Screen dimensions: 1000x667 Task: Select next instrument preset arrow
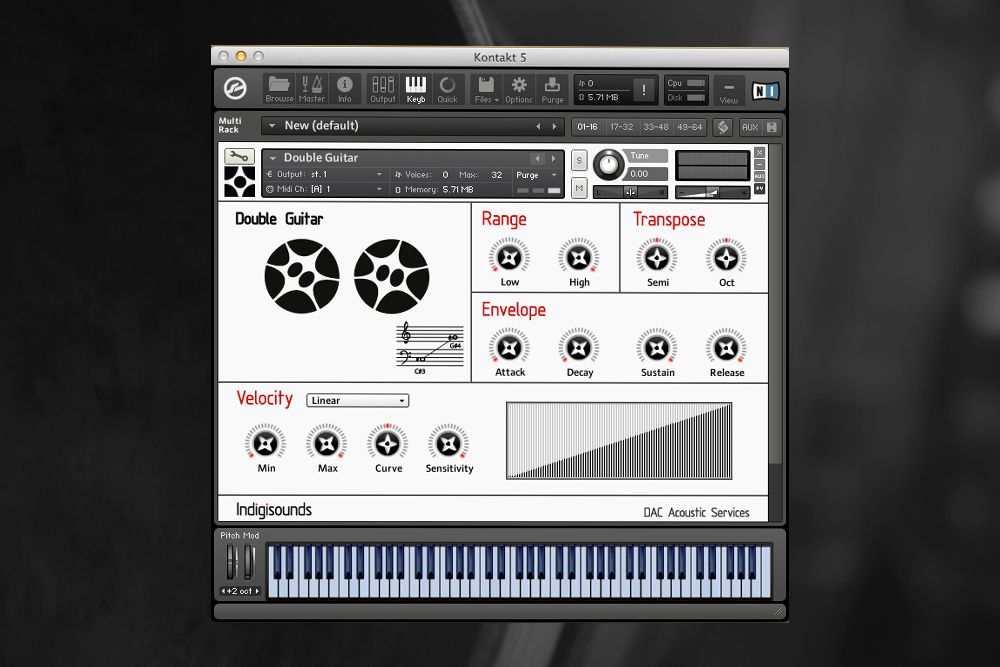(x=554, y=158)
